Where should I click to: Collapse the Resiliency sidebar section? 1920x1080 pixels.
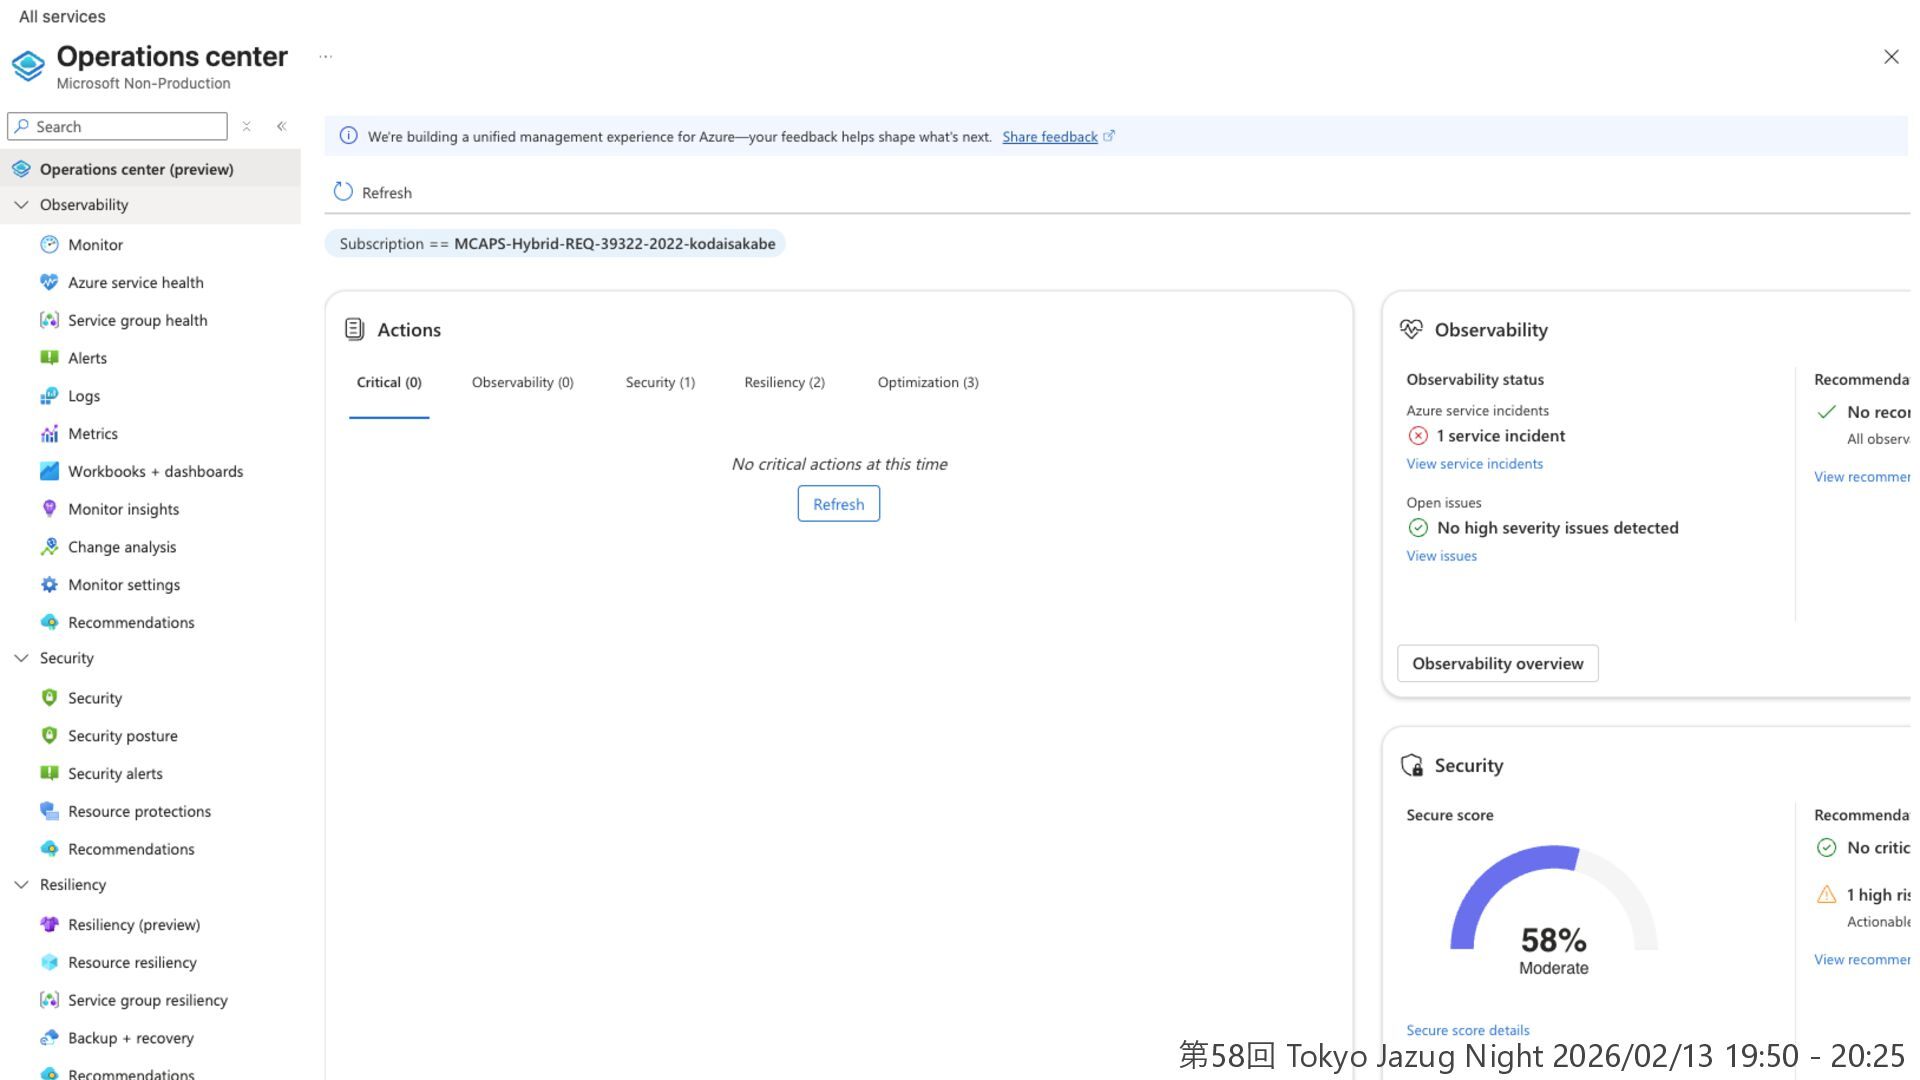click(x=21, y=885)
